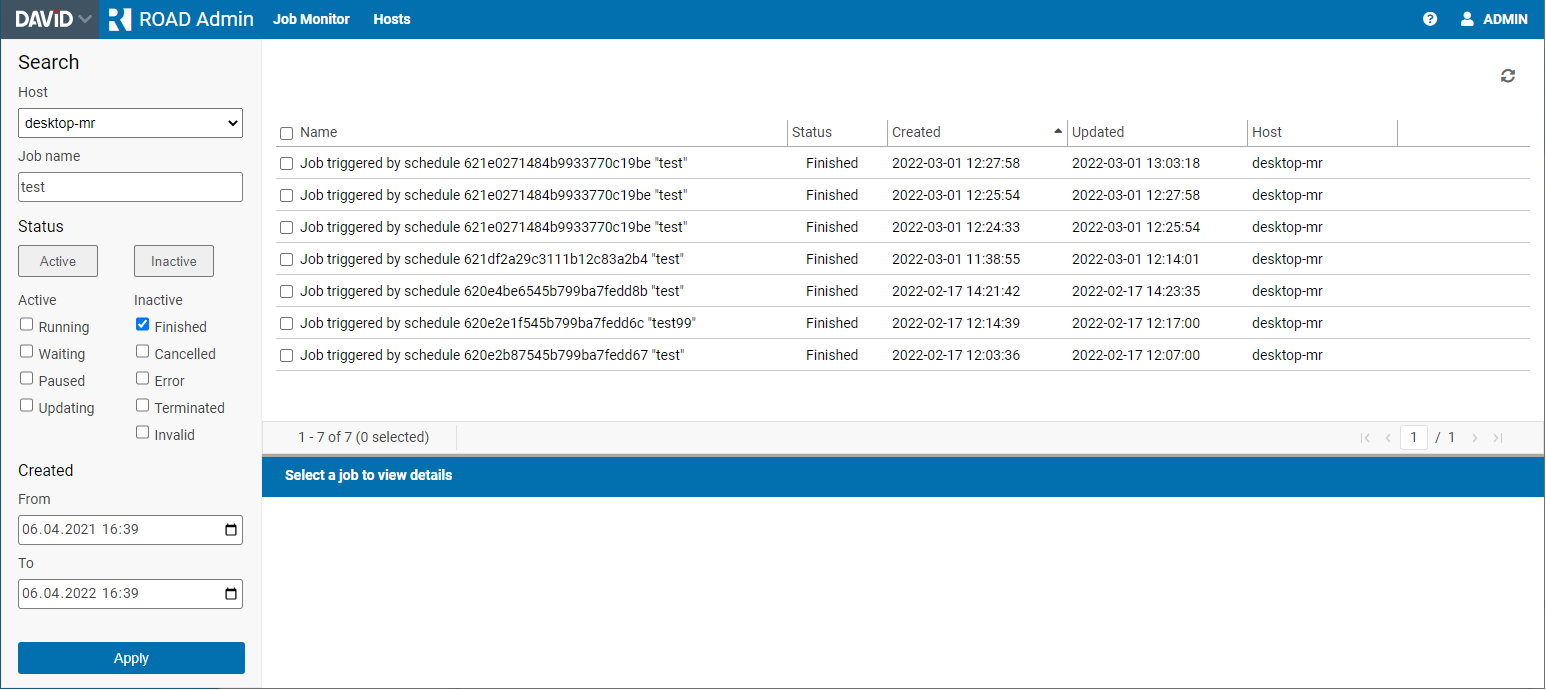Click the ROAD Admin logo icon
This screenshot has height=690, width=1546.
coord(120,19)
